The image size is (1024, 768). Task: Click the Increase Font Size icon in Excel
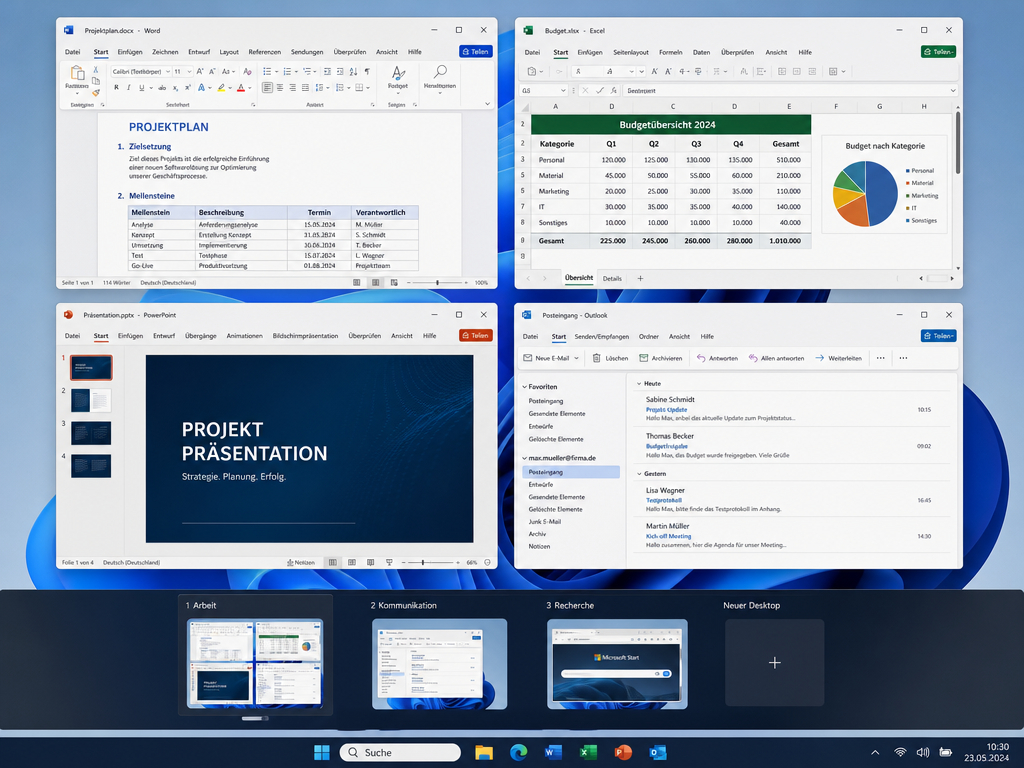(x=654, y=71)
